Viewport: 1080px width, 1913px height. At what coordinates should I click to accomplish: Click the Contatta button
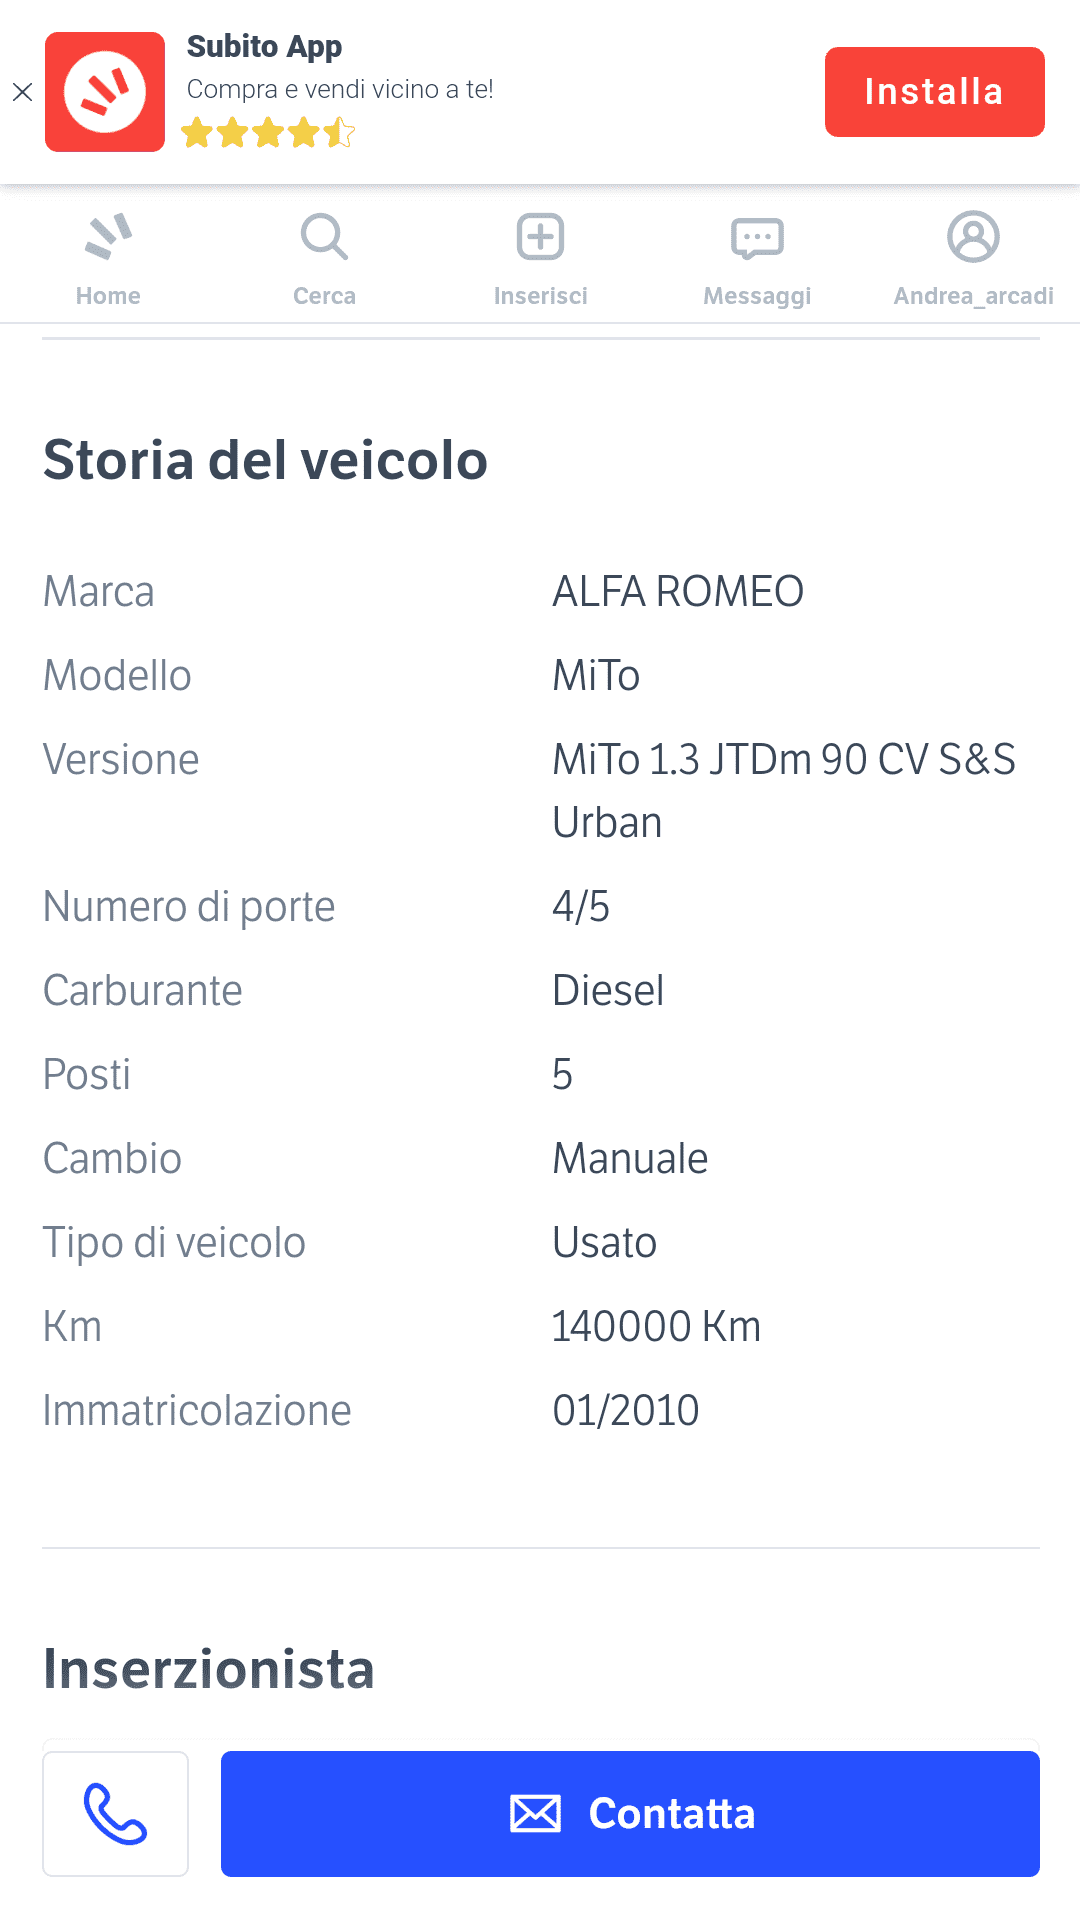[x=630, y=1813]
